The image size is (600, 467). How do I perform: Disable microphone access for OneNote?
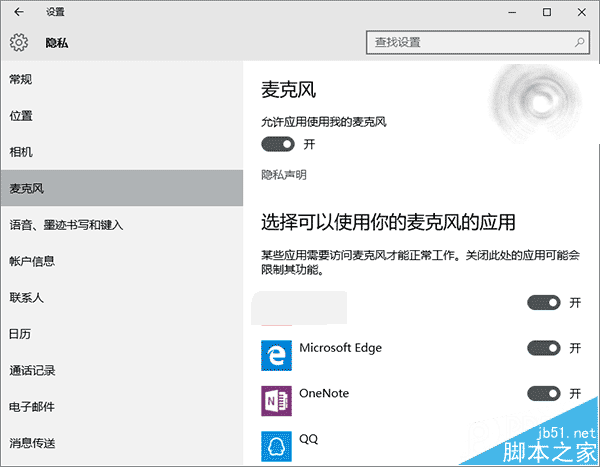[544, 393]
